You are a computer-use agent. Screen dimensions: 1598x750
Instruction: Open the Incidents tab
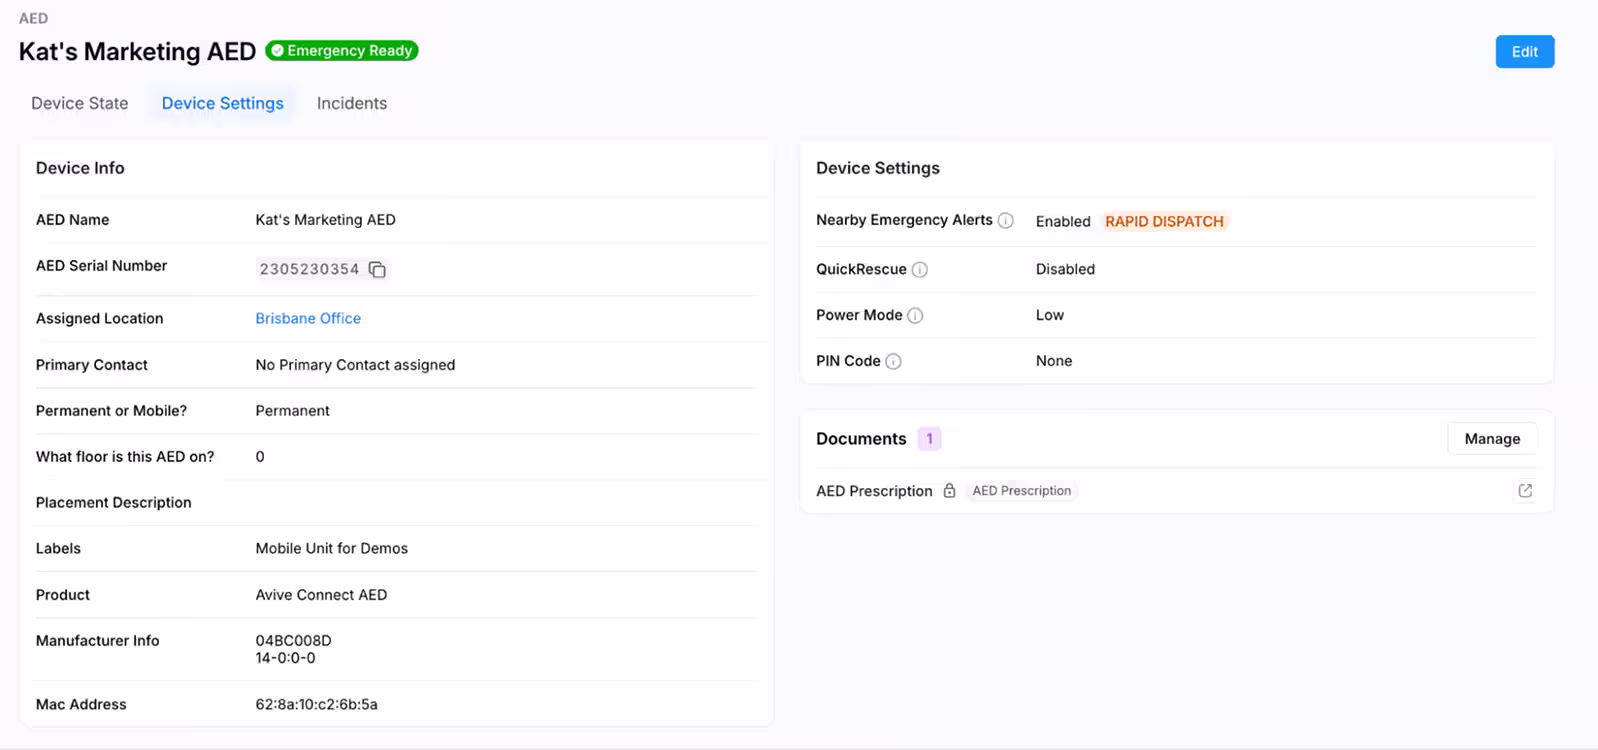point(352,103)
